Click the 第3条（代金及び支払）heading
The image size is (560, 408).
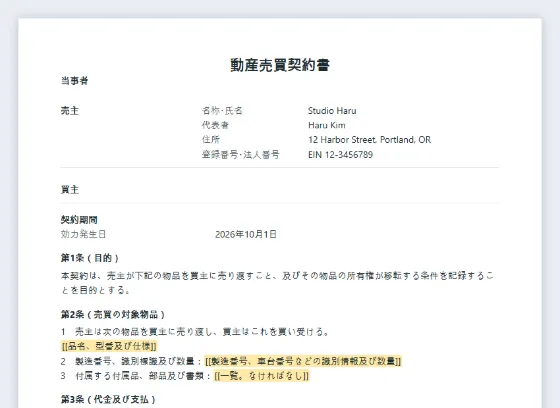pos(108,399)
